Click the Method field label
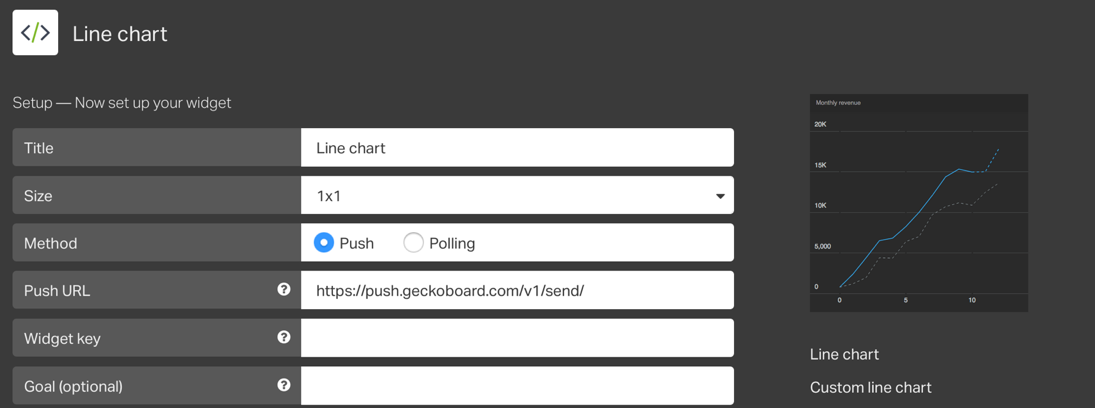Image resolution: width=1095 pixels, height=408 pixels. [50, 243]
